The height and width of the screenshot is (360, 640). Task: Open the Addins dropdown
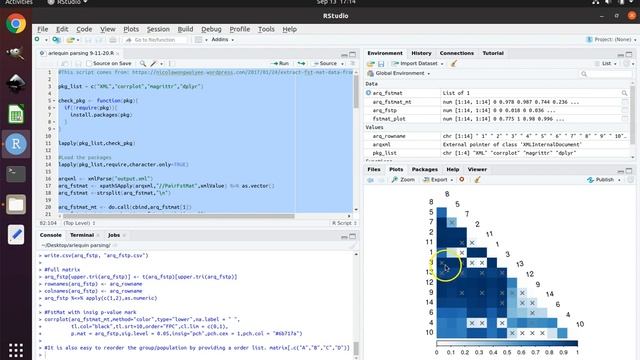click(x=222, y=40)
